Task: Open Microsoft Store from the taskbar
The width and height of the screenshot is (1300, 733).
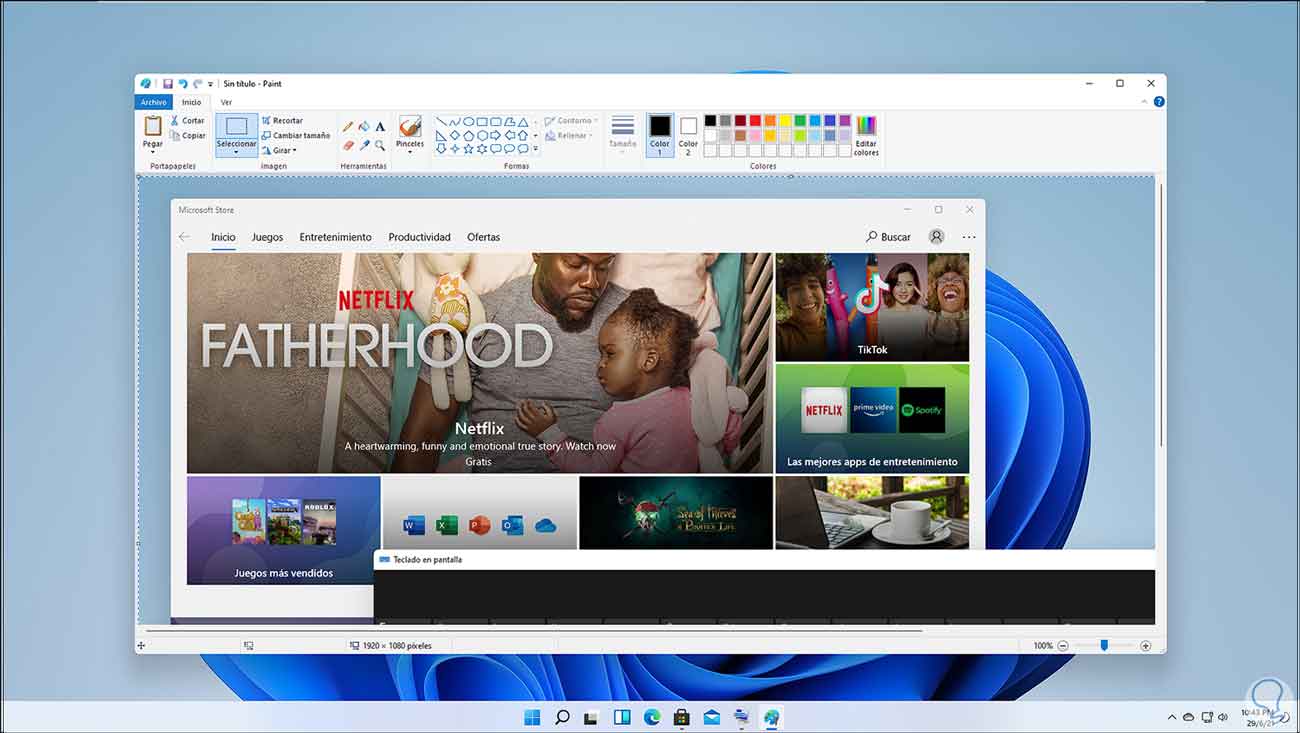Action: [x=682, y=717]
